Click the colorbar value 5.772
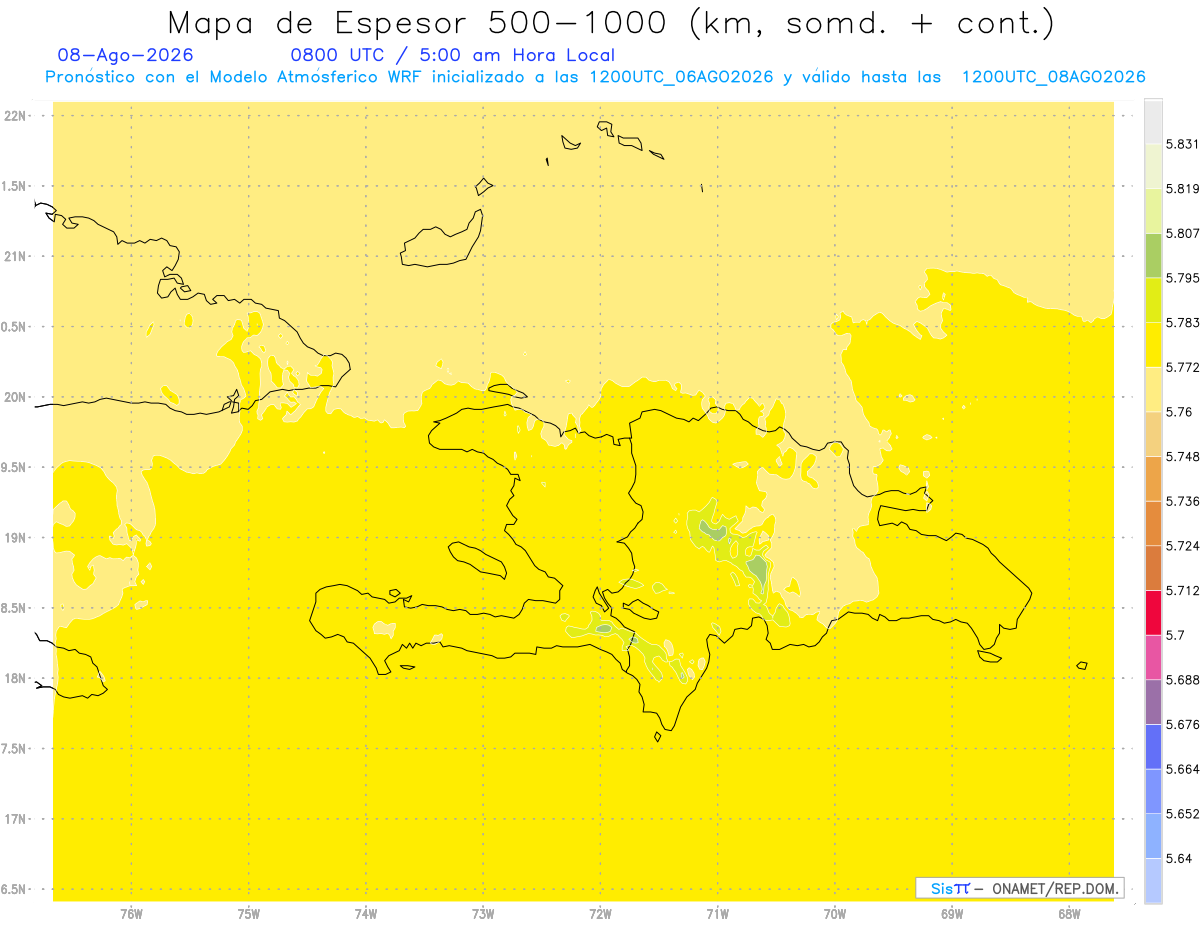Viewport: 1200px width, 927px height. (x=1183, y=367)
